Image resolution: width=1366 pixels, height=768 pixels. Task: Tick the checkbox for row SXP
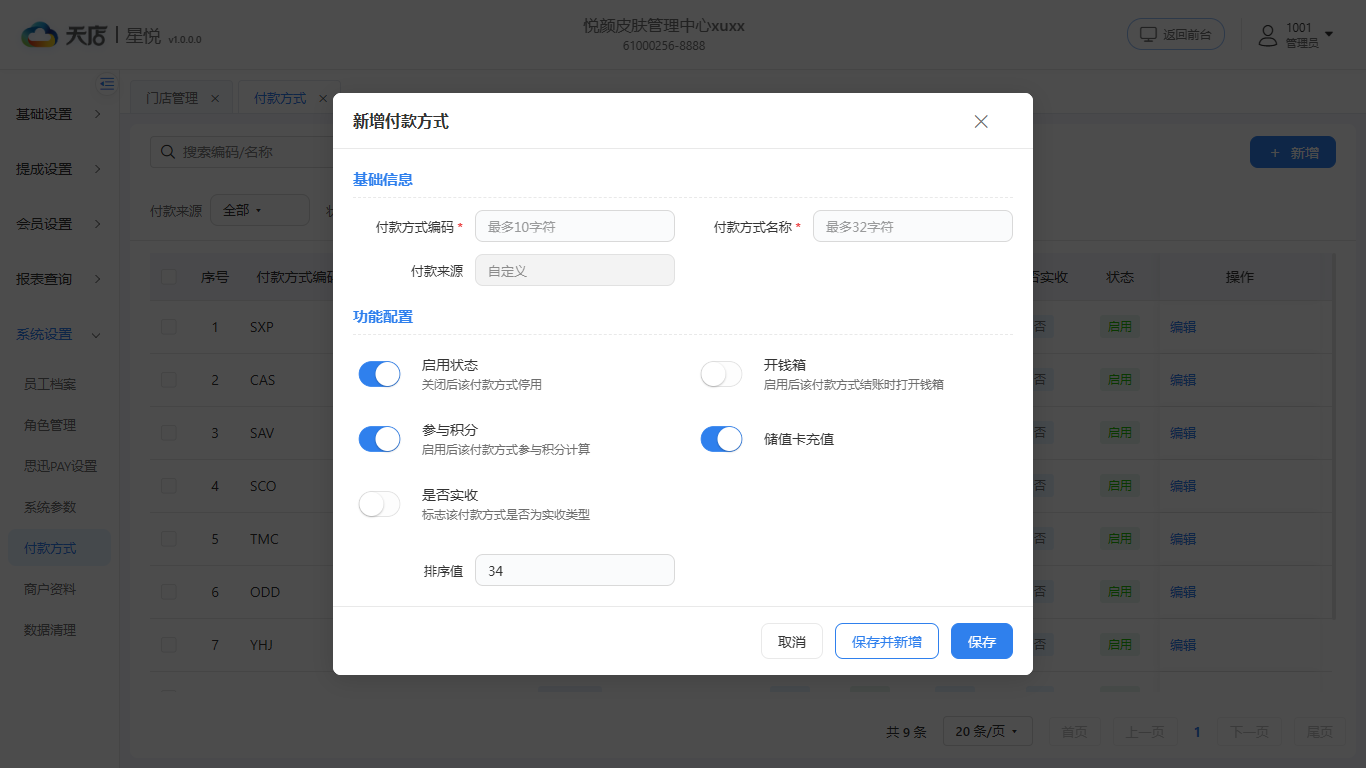[x=169, y=327]
